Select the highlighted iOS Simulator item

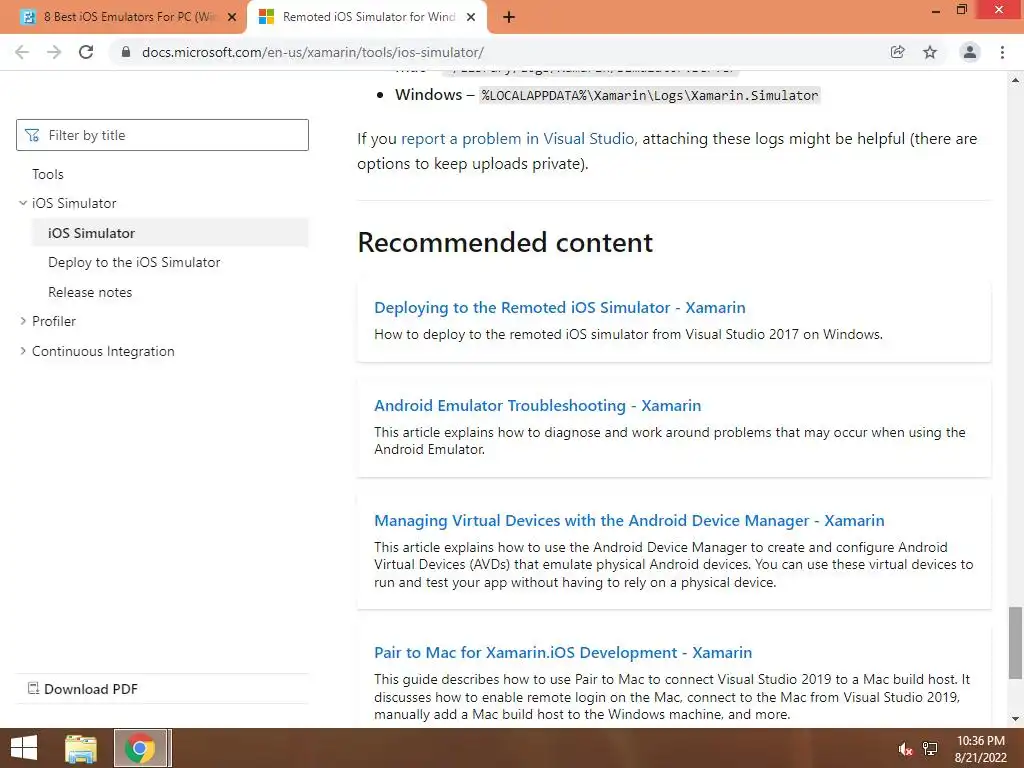coord(170,233)
